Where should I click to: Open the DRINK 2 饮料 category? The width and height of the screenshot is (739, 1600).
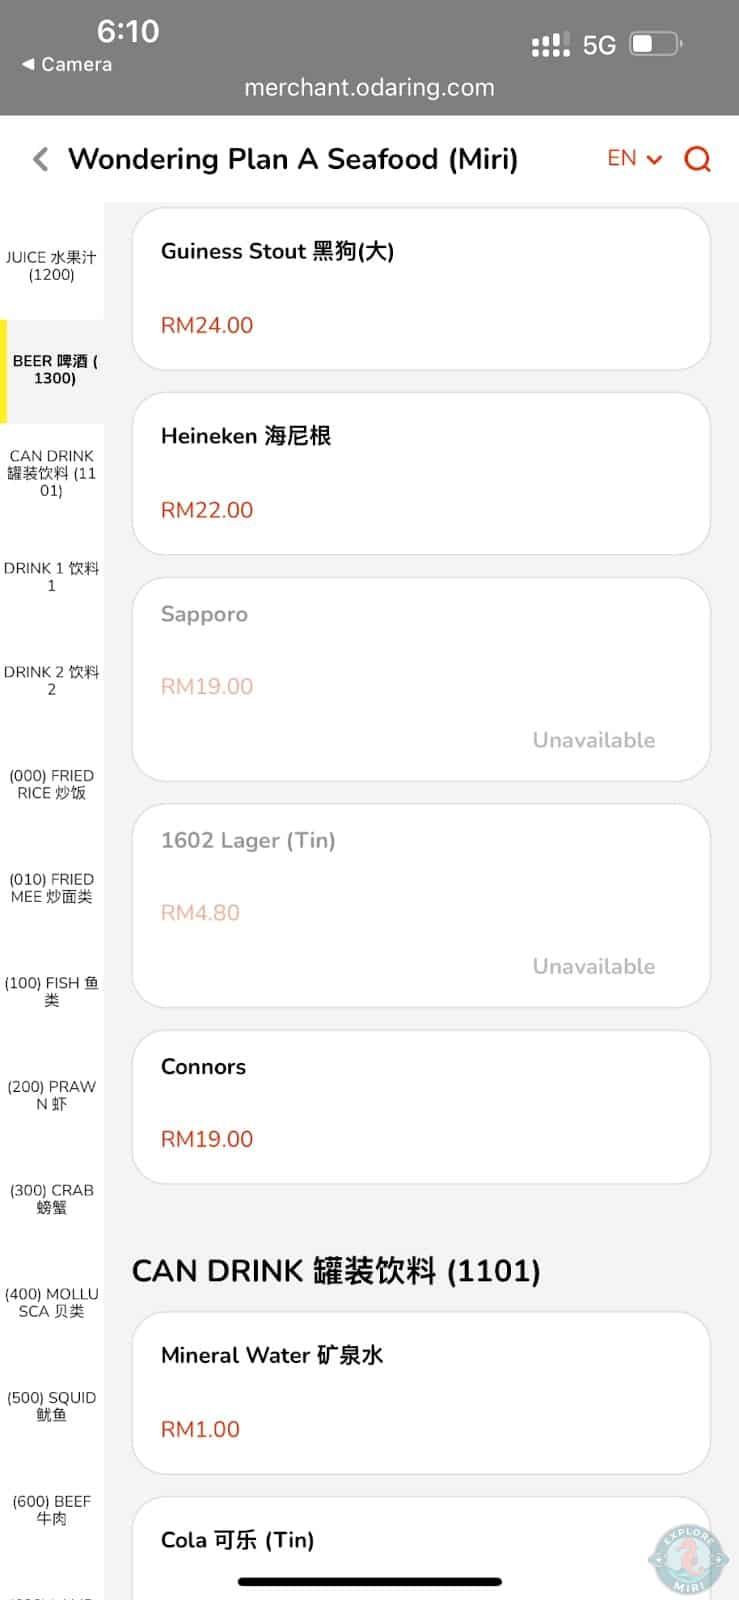tap(52, 681)
